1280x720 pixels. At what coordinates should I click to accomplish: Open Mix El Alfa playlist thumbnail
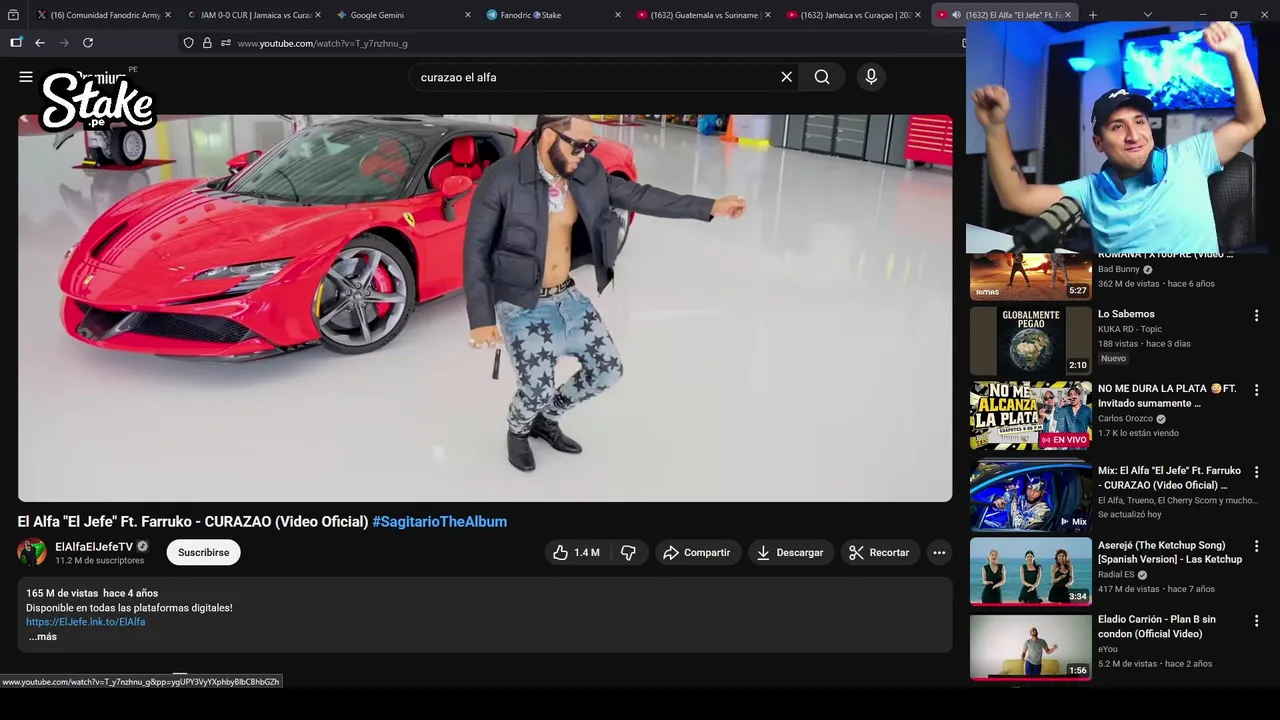click(x=1030, y=497)
